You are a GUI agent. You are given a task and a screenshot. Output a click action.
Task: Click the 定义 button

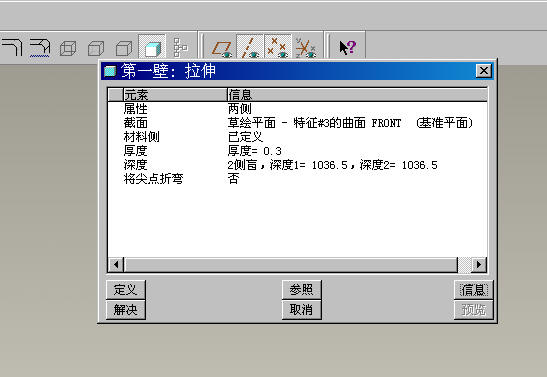[126, 289]
